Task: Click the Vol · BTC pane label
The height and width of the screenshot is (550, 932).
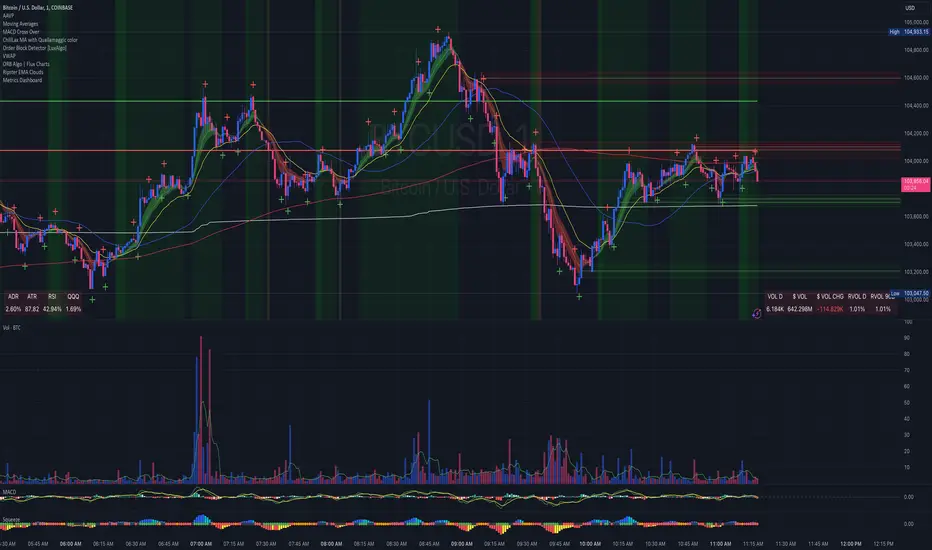Action: [x=12, y=328]
